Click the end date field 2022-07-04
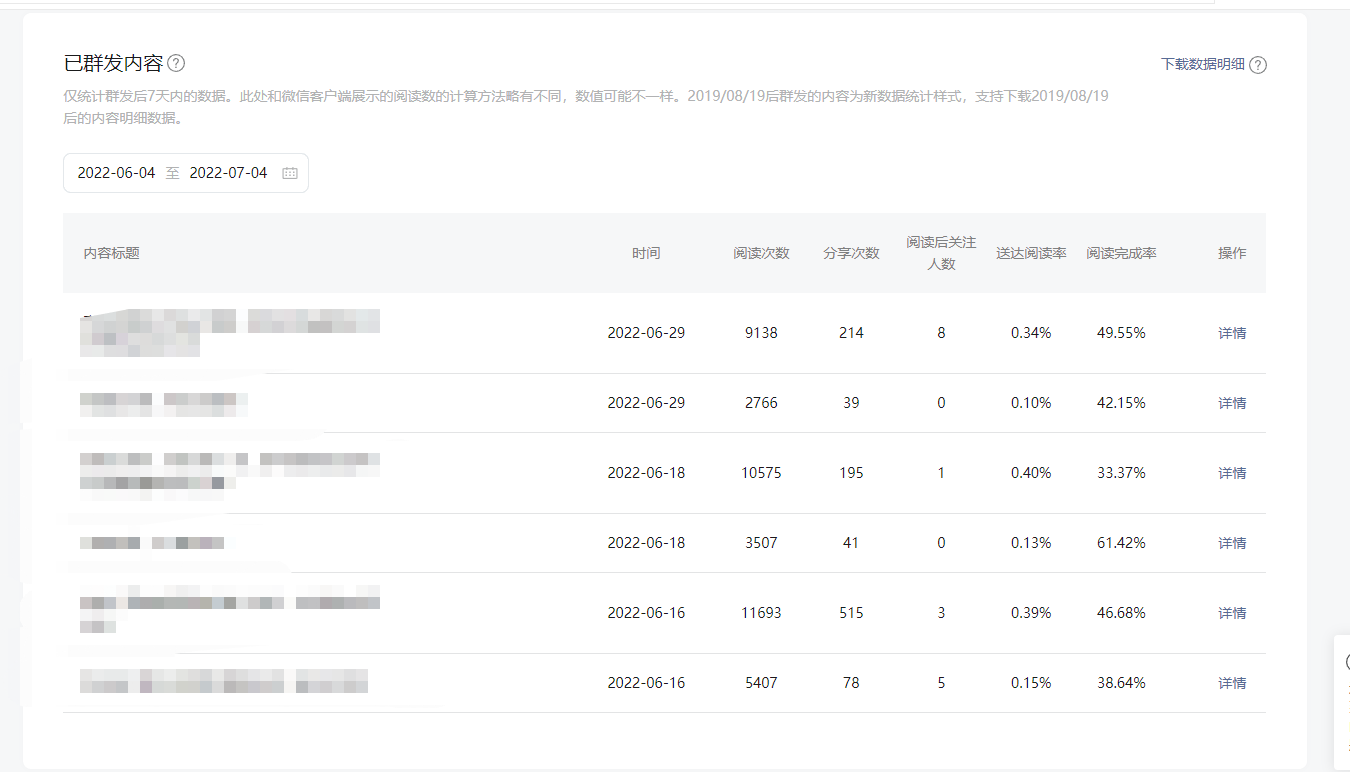 (x=228, y=173)
